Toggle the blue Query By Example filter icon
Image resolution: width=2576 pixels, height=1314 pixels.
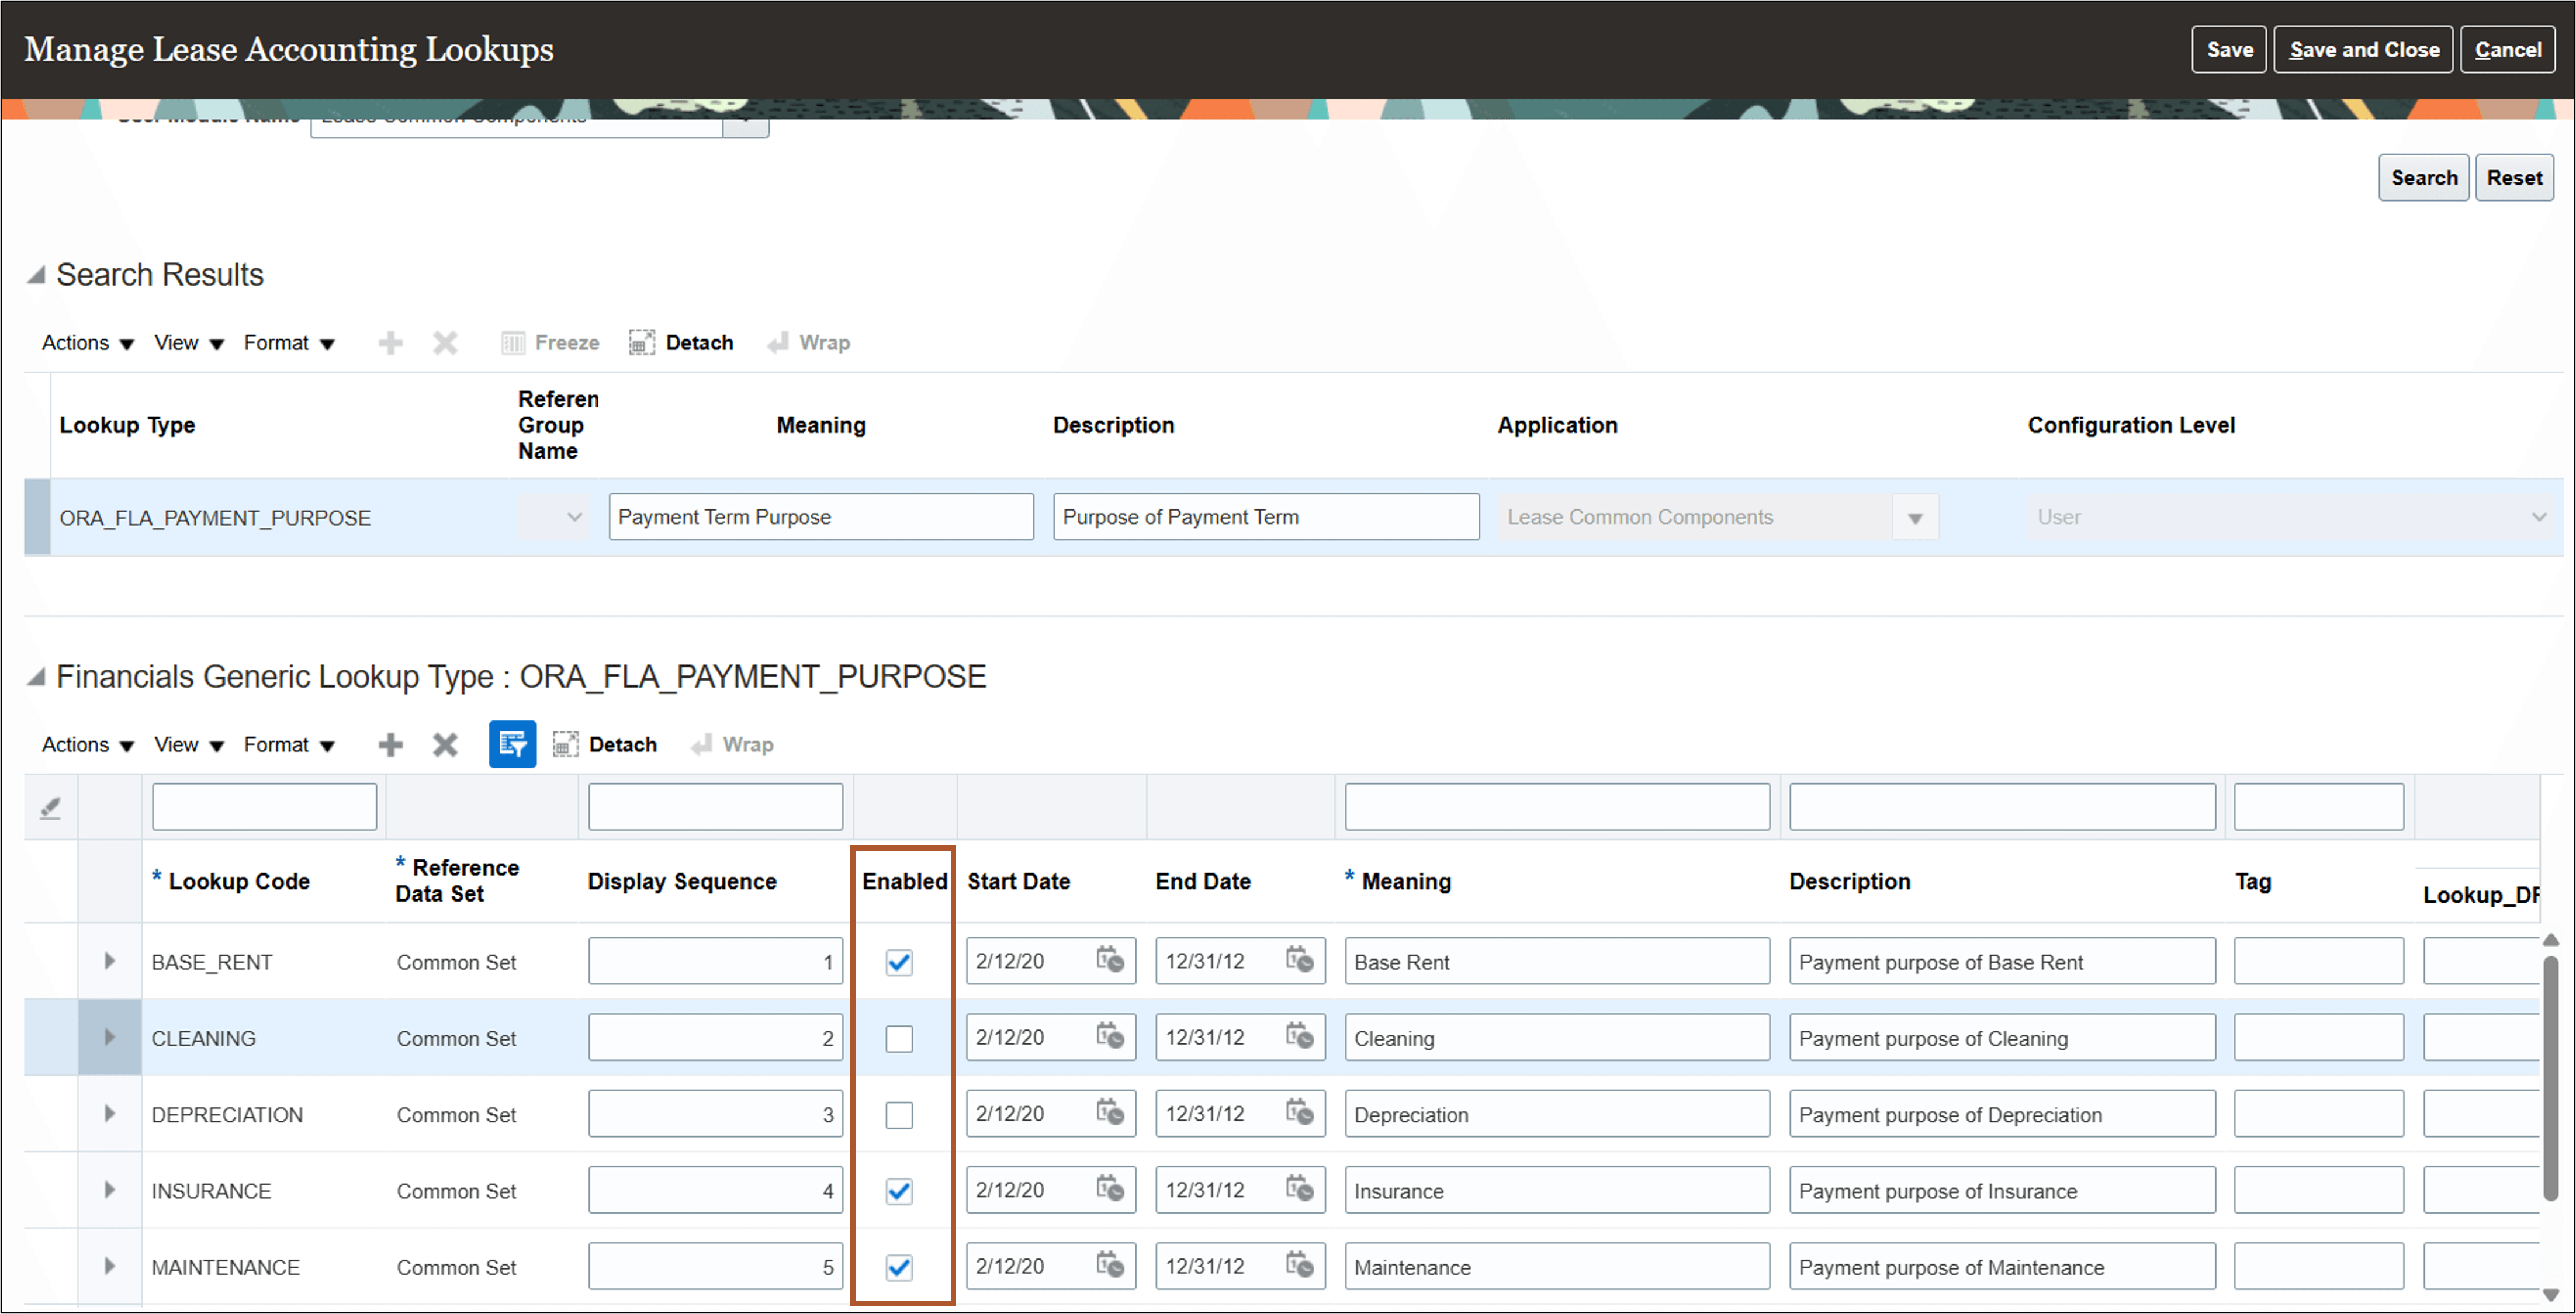(x=512, y=745)
